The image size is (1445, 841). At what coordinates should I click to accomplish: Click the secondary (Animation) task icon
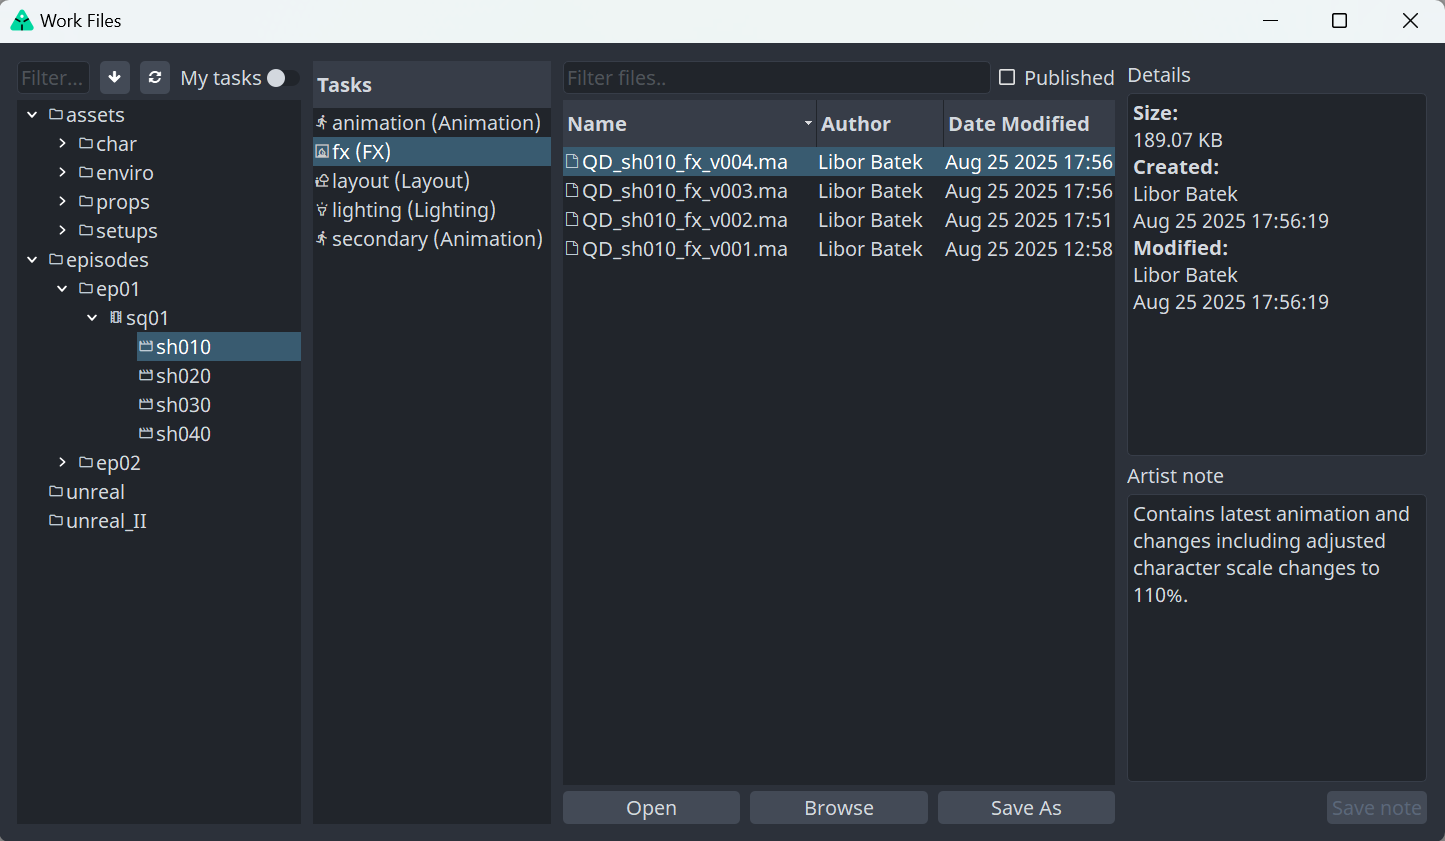(x=322, y=239)
